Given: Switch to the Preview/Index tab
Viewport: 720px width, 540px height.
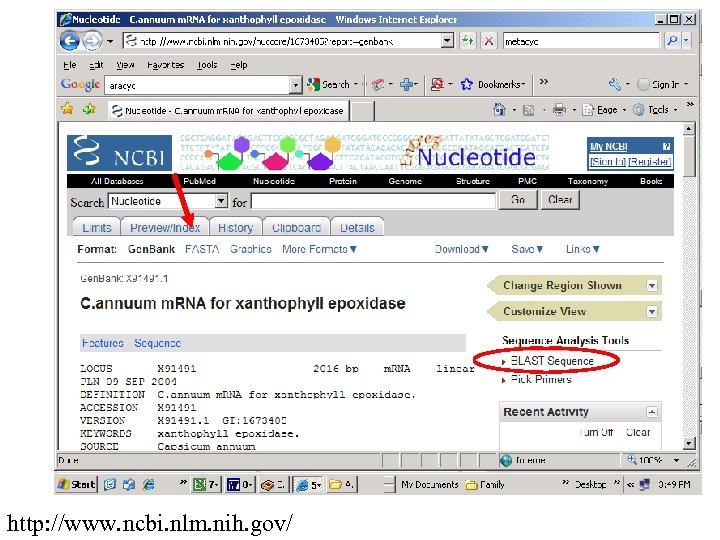Looking at the screenshot, I should click(x=165, y=227).
